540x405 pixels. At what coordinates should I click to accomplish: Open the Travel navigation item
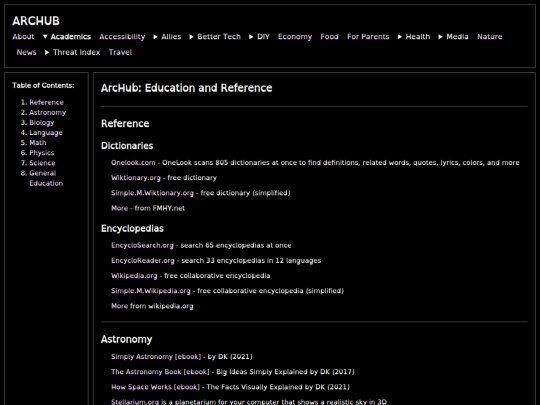[120, 52]
